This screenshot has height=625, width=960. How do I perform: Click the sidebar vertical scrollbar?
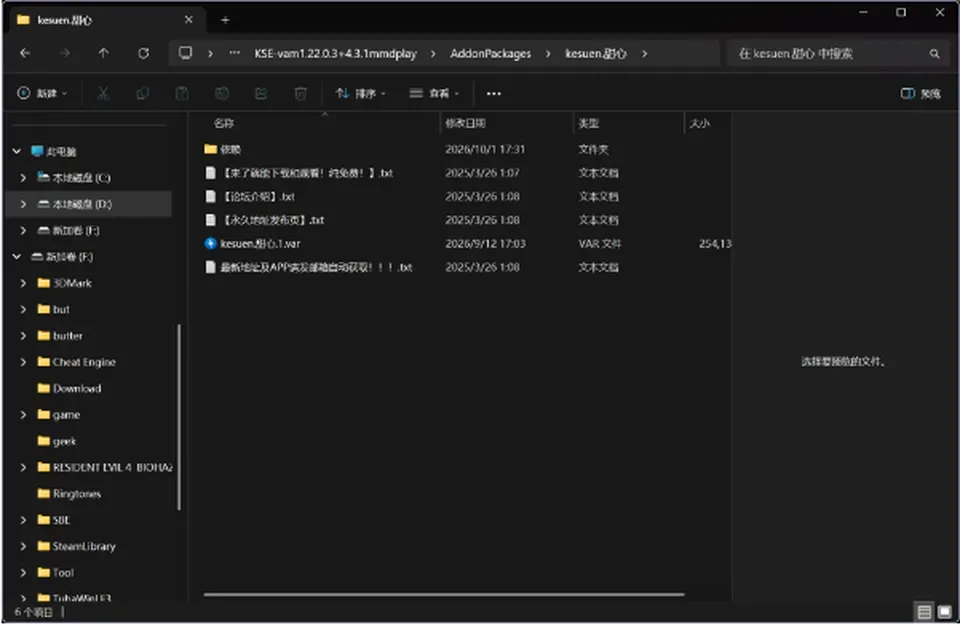click(x=179, y=417)
